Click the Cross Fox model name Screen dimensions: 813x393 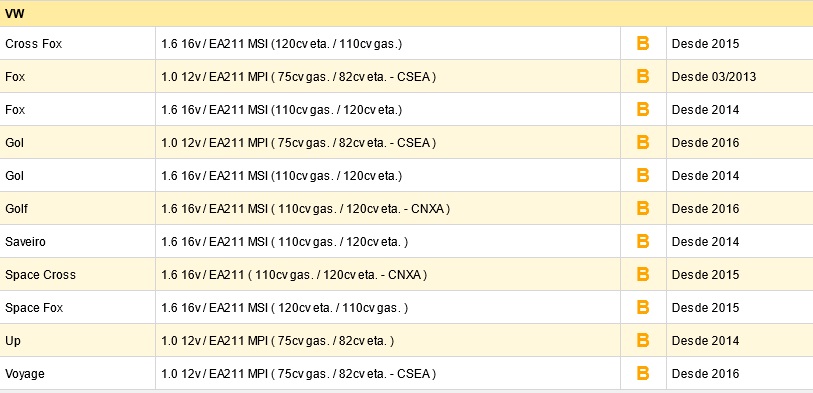[x=34, y=44]
